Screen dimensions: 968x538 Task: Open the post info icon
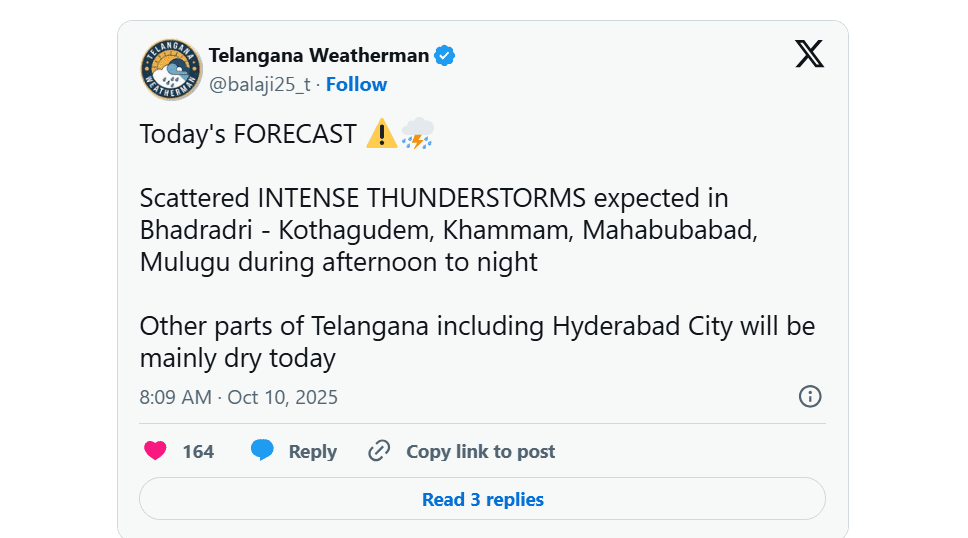810,396
